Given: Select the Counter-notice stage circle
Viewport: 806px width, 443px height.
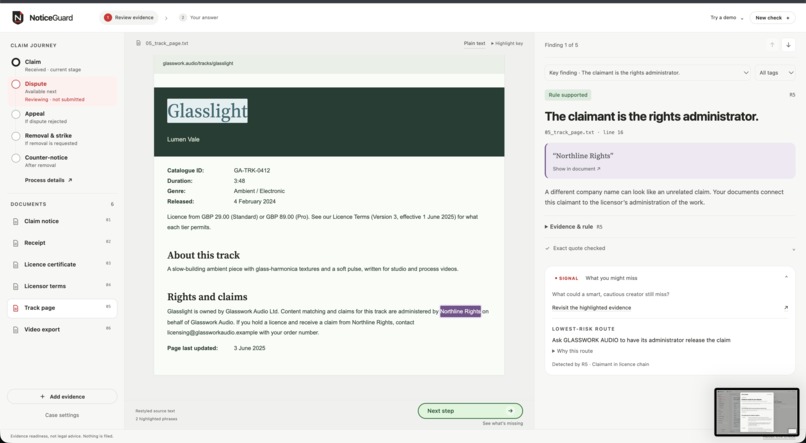Looking at the screenshot, I should [16, 158].
